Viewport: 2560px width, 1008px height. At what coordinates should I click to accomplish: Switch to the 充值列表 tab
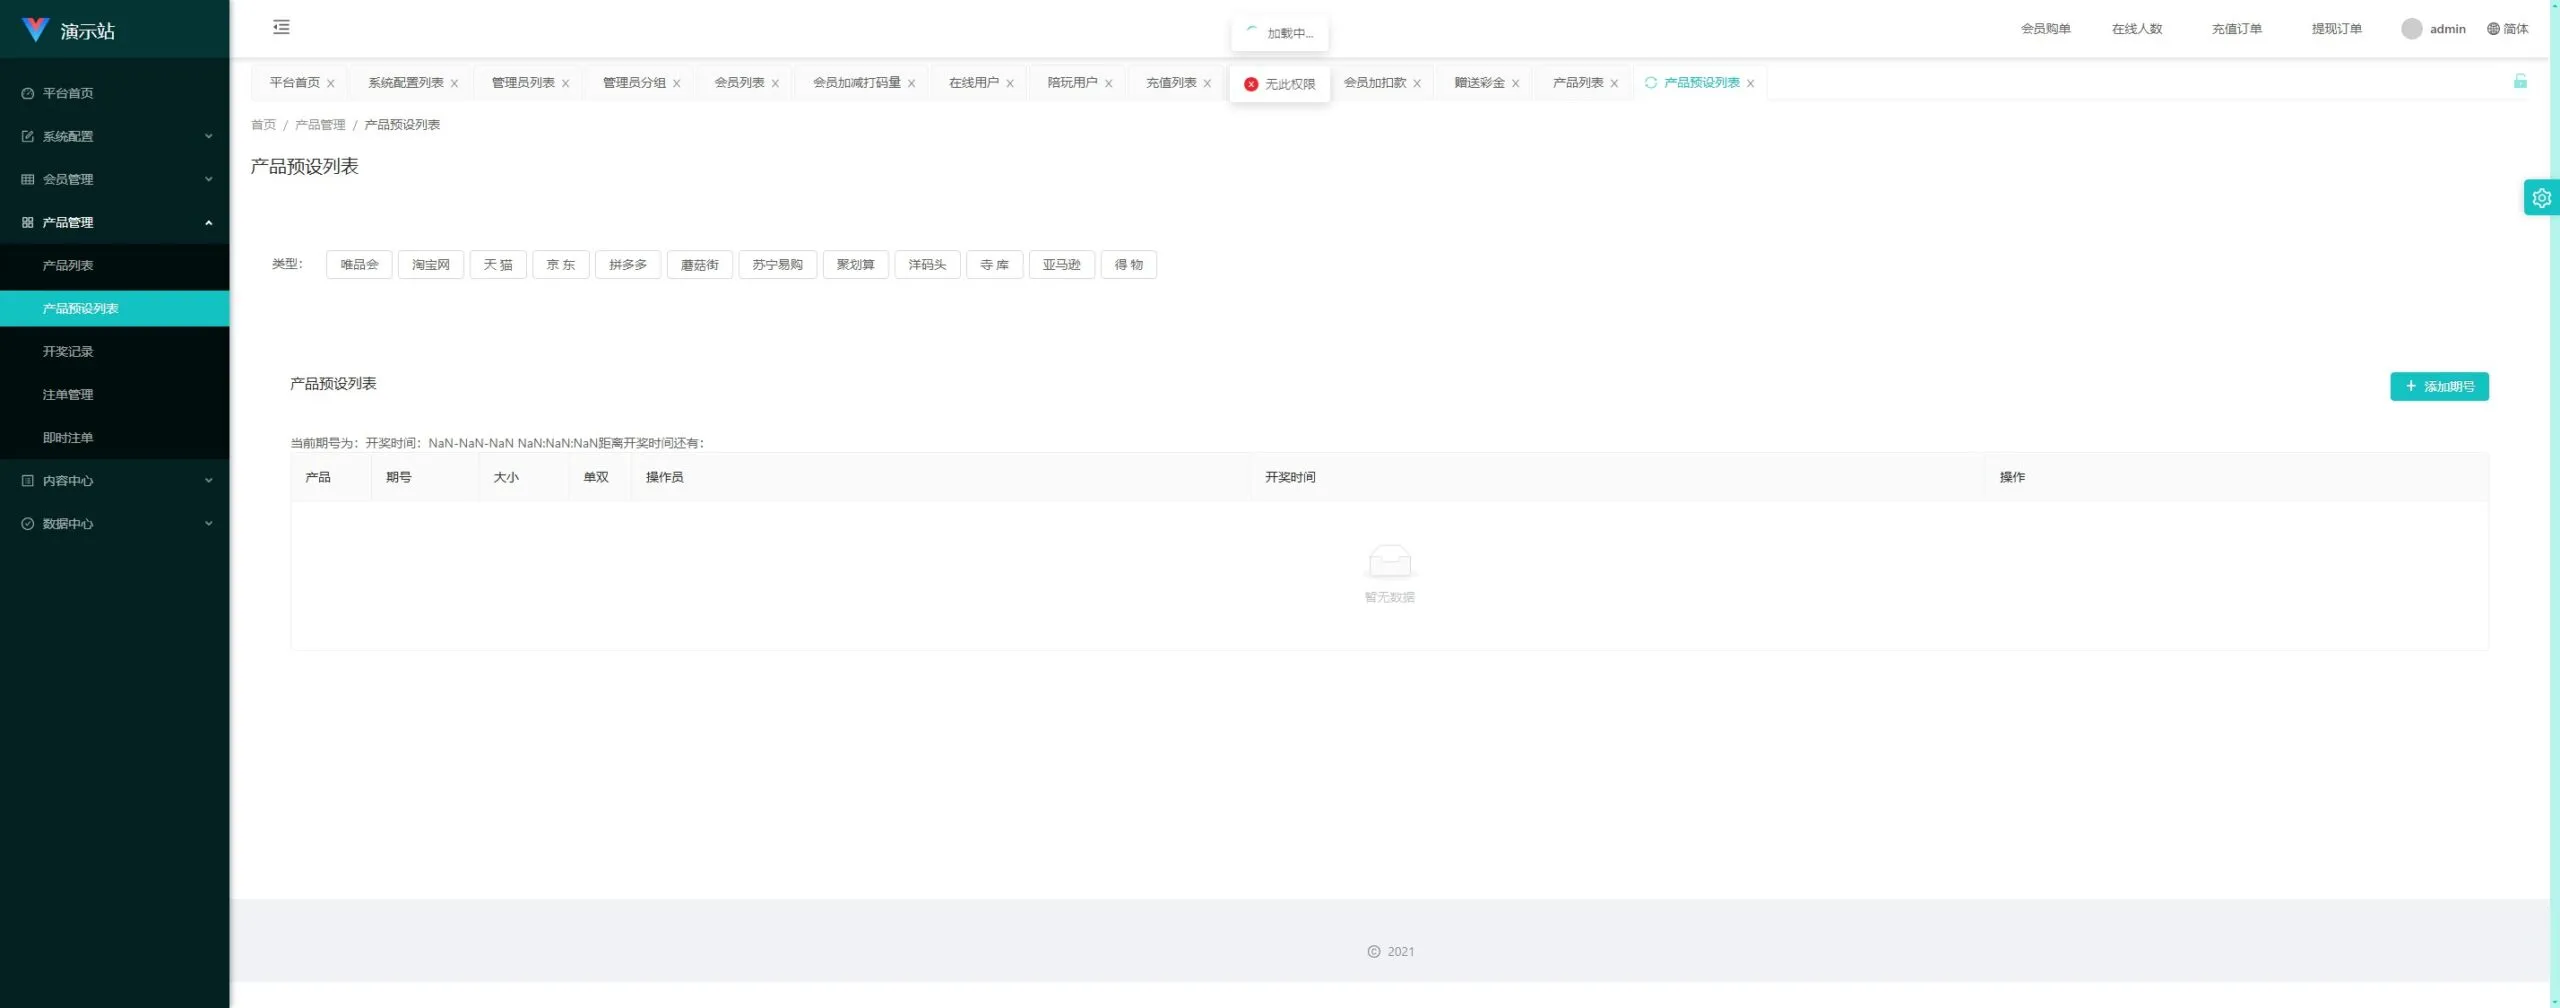point(1171,83)
